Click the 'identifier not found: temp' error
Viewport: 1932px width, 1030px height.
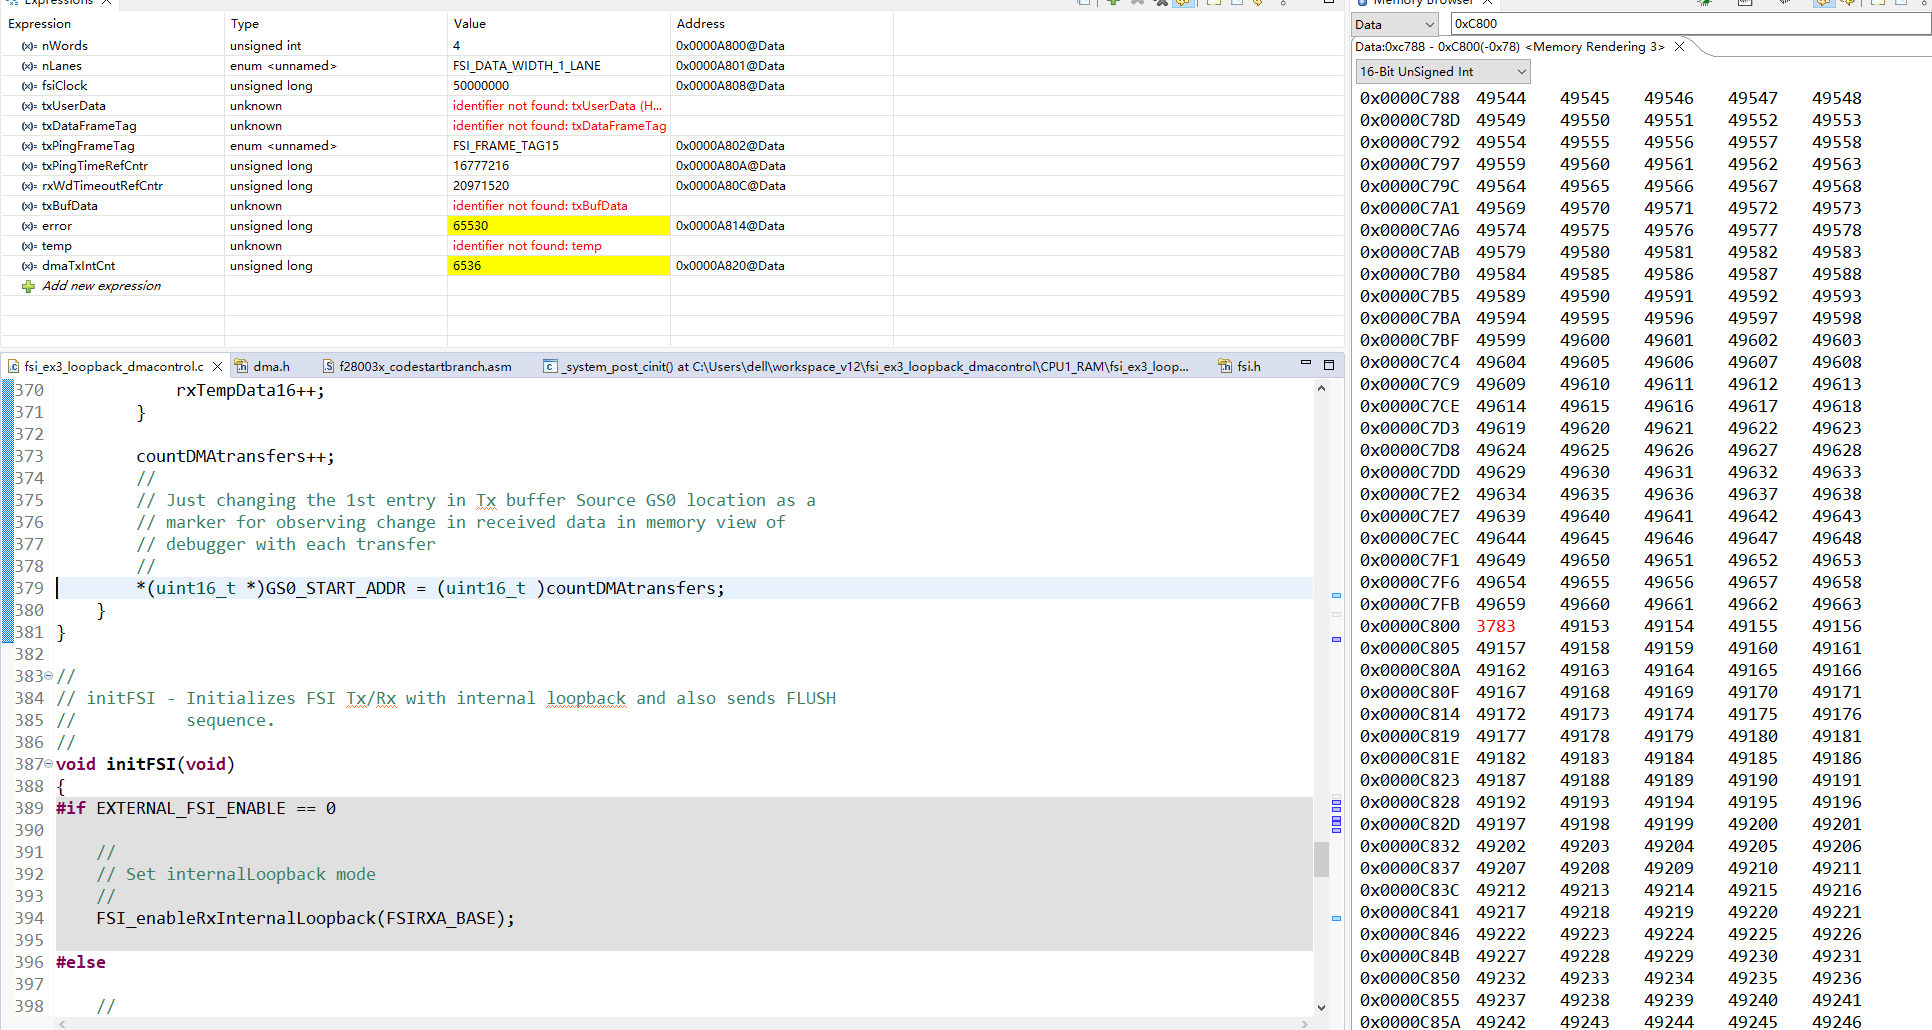pyautogui.click(x=527, y=246)
